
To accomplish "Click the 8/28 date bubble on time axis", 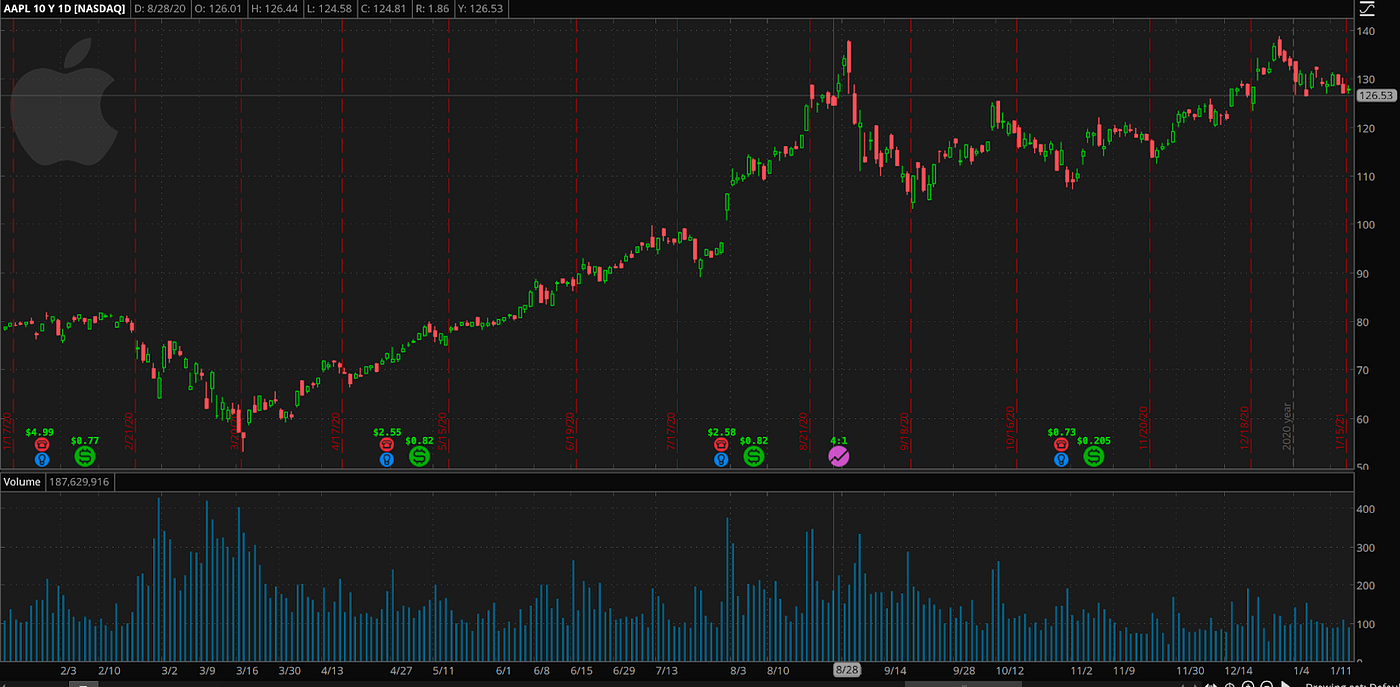I will [x=847, y=668].
